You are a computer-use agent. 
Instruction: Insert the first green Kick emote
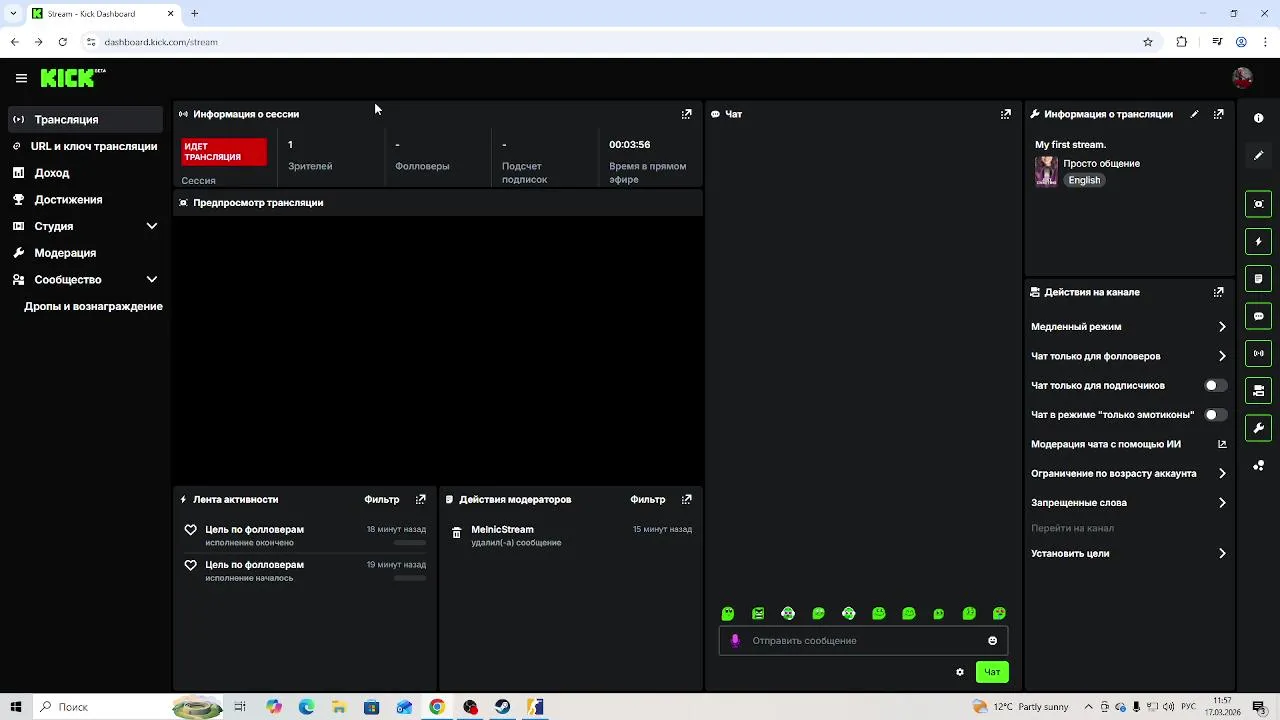728,614
